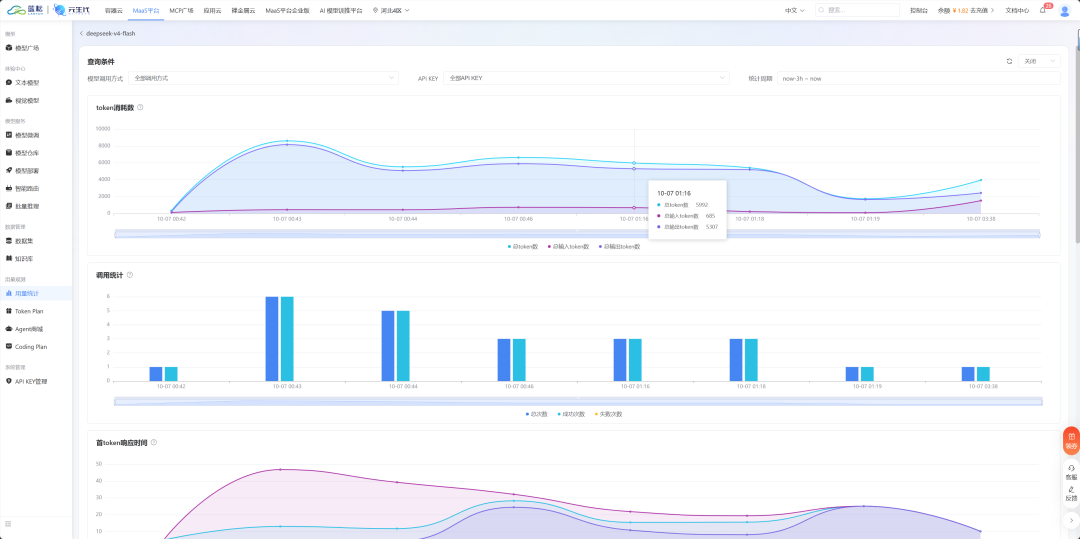Toggle the 总次数 legend series
Image resolution: width=1080 pixels, height=539 pixels.
tap(536, 414)
